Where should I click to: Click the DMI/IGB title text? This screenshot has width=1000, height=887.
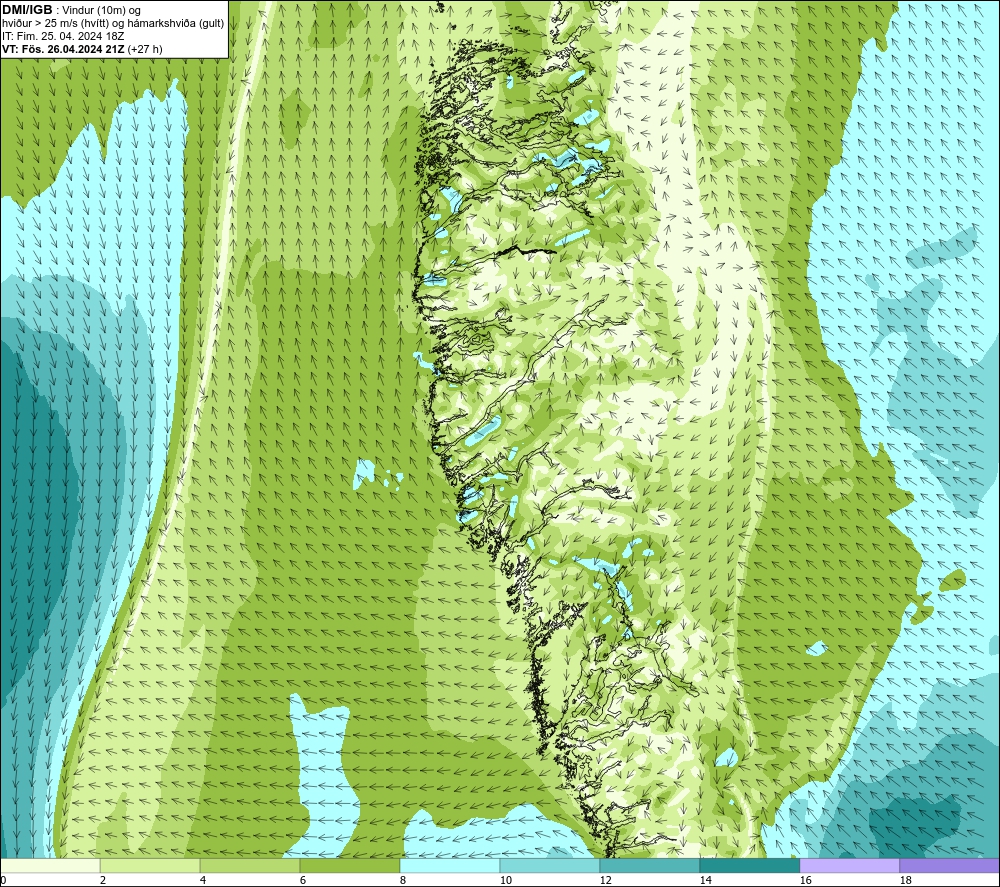click(27, 10)
